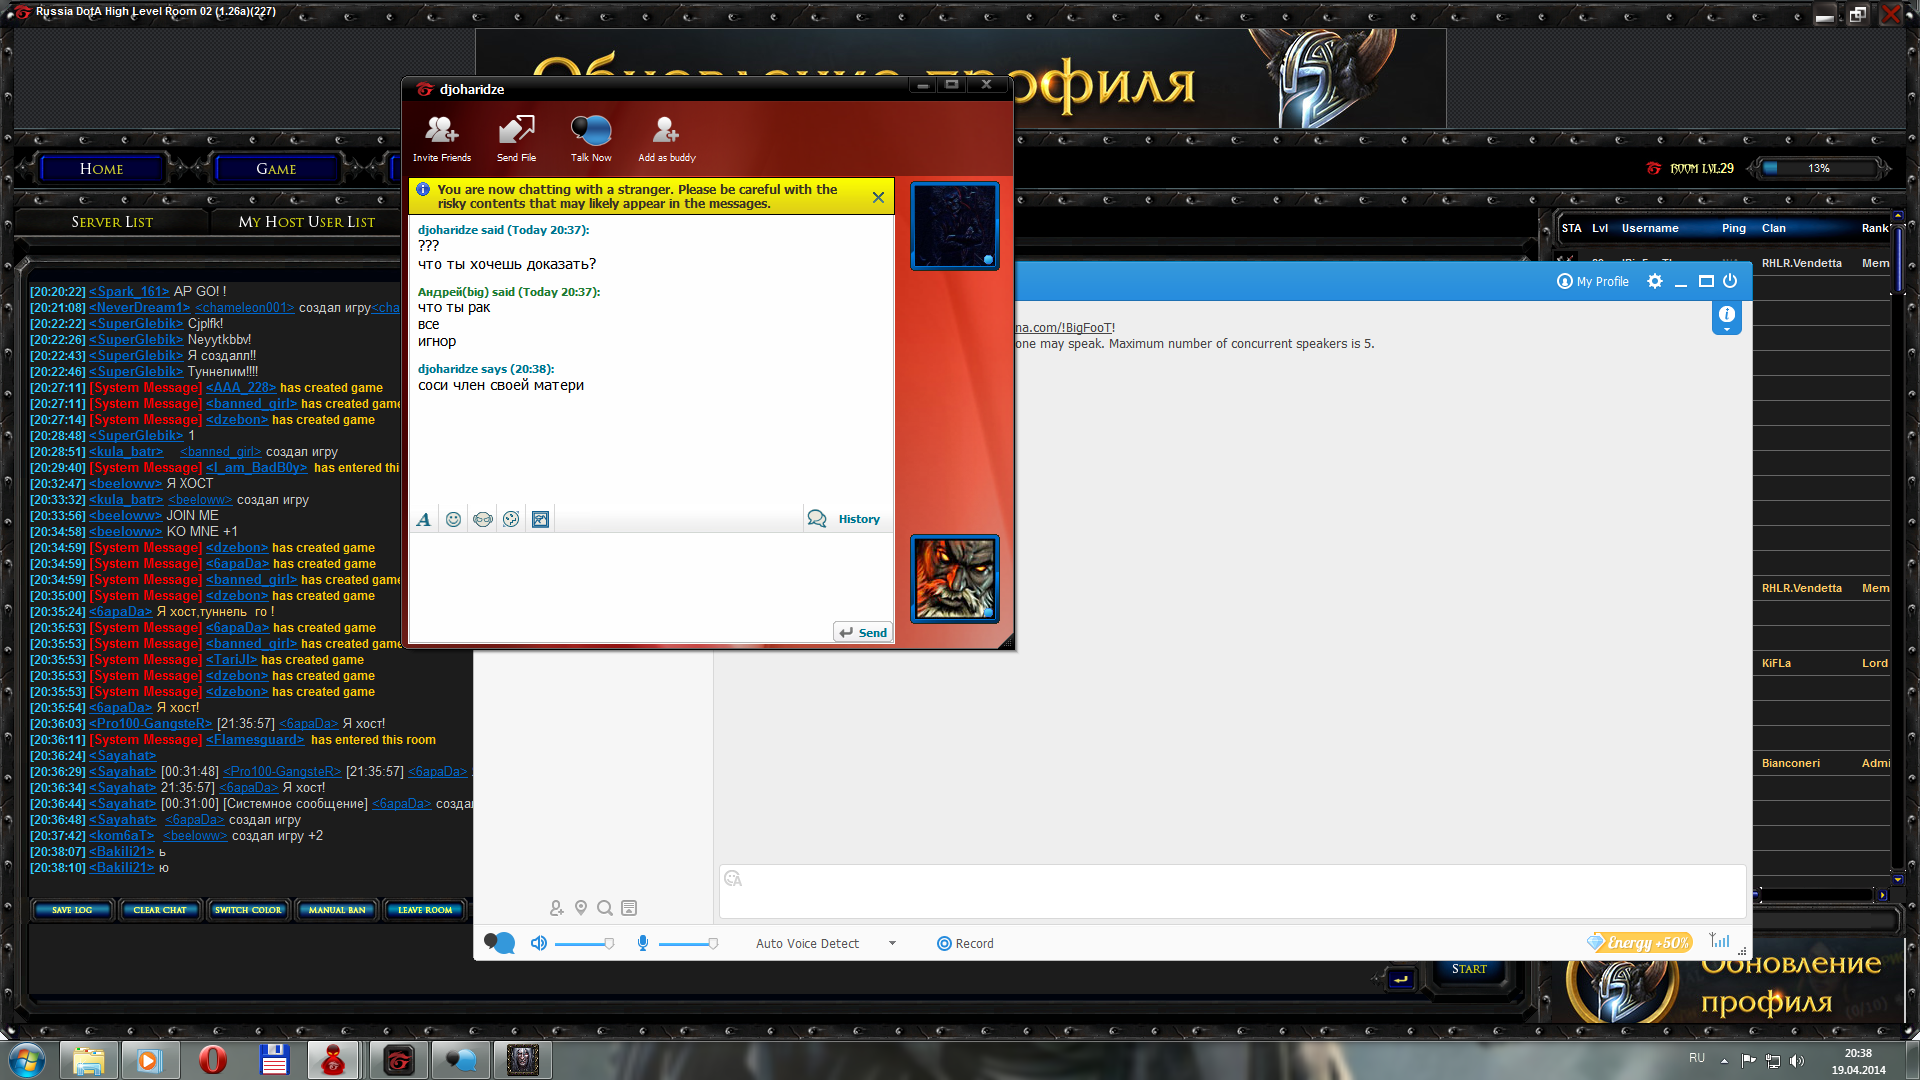Open the round cookie-style emoticon set
The height and width of the screenshot is (1080, 1920).
pyautogui.click(x=511, y=519)
